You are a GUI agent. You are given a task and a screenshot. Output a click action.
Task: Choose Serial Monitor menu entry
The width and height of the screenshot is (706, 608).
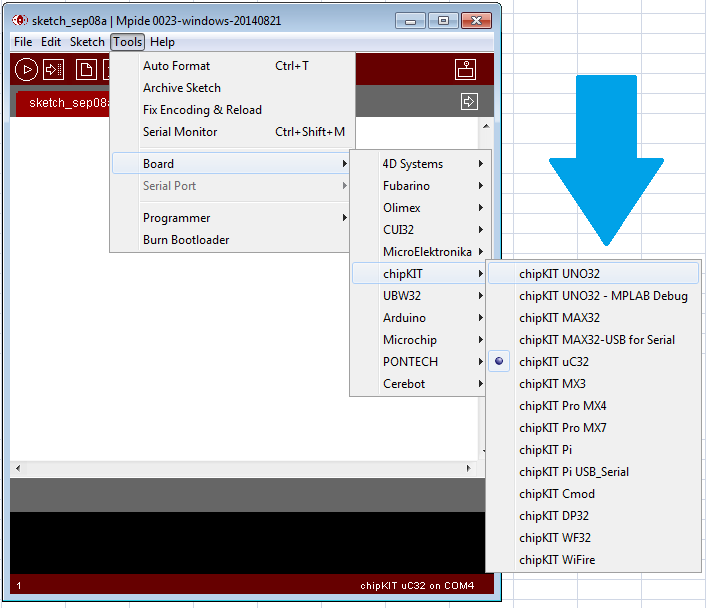230,132
